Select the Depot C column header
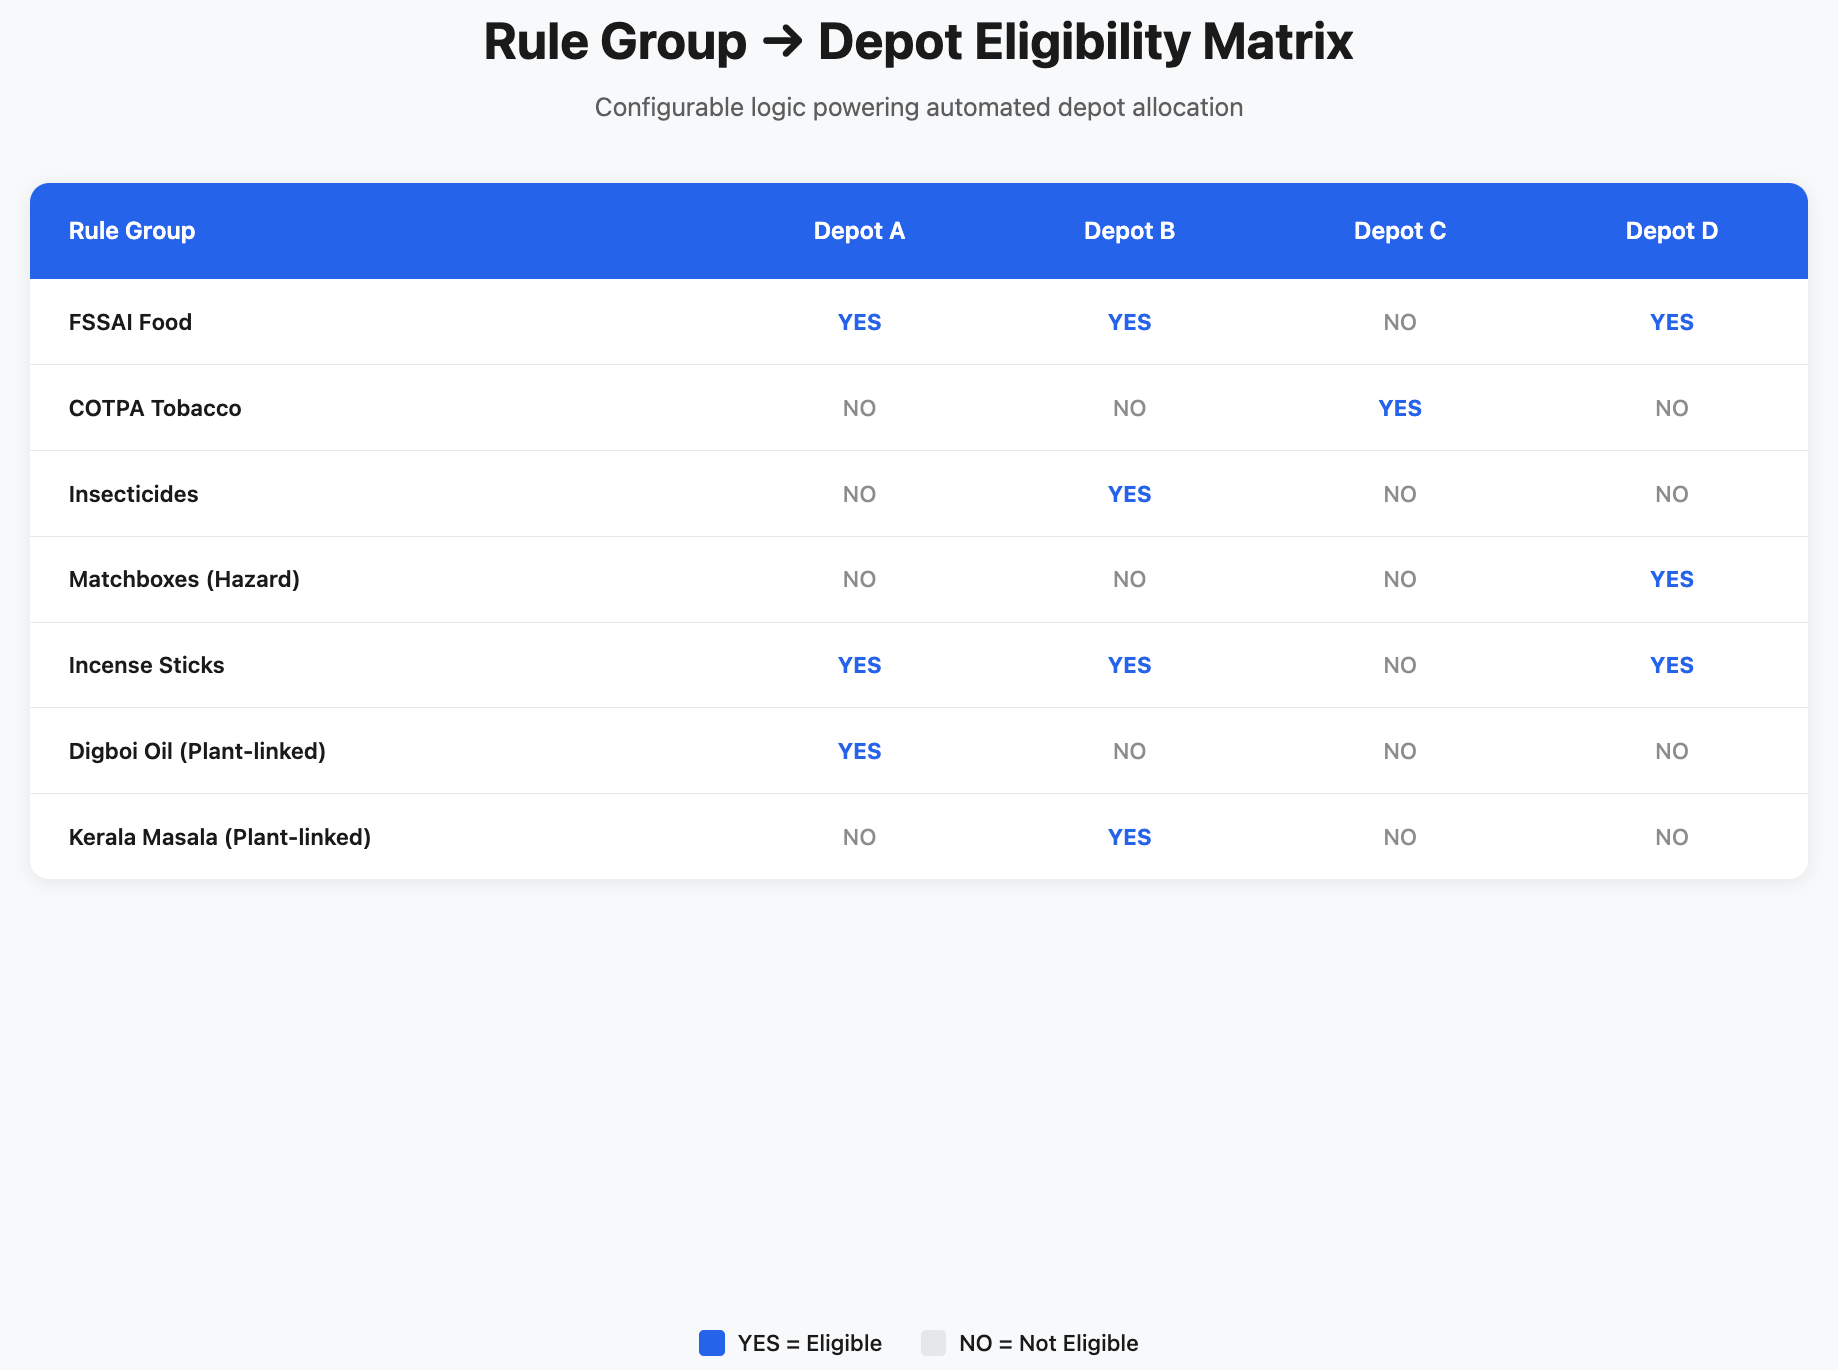The image size is (1838, 1370). (1399, 231)
